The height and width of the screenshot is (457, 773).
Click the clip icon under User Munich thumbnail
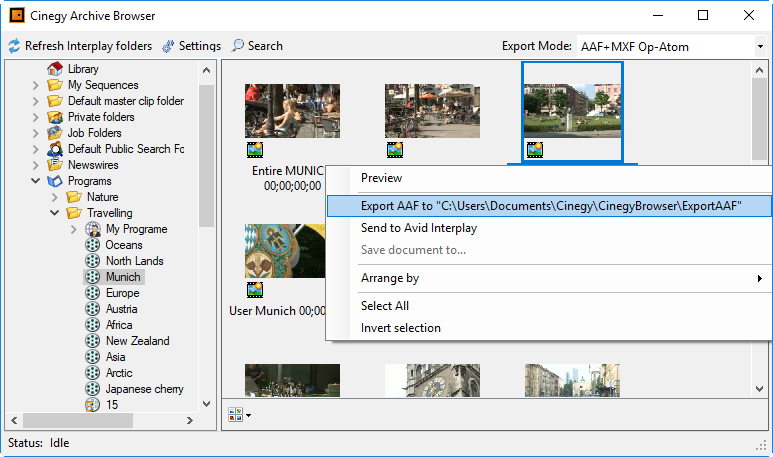click(x=255, y=289)
